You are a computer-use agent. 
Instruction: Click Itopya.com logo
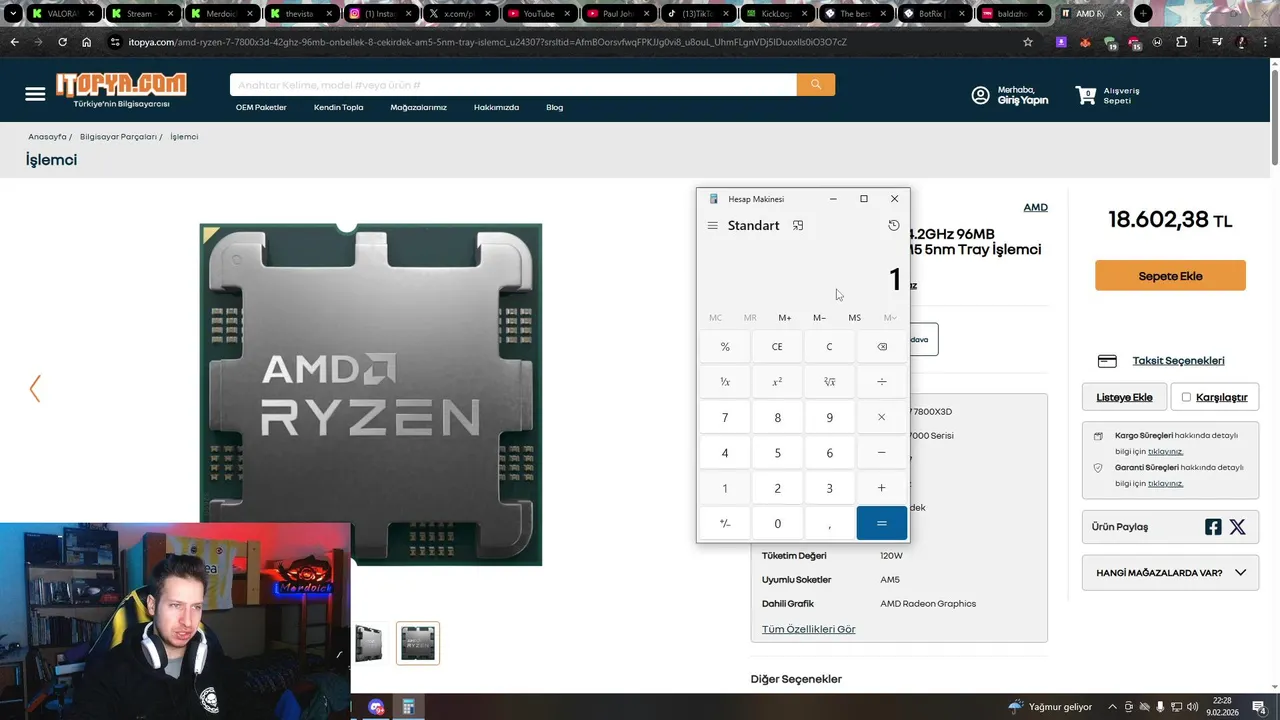(121, 86)
